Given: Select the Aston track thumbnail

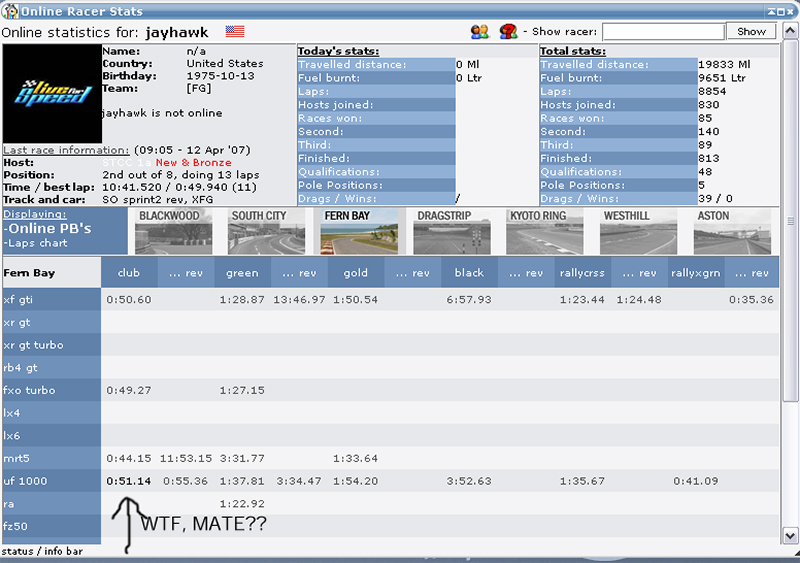Looking at the screenshot, I should [x=732, y=231].
